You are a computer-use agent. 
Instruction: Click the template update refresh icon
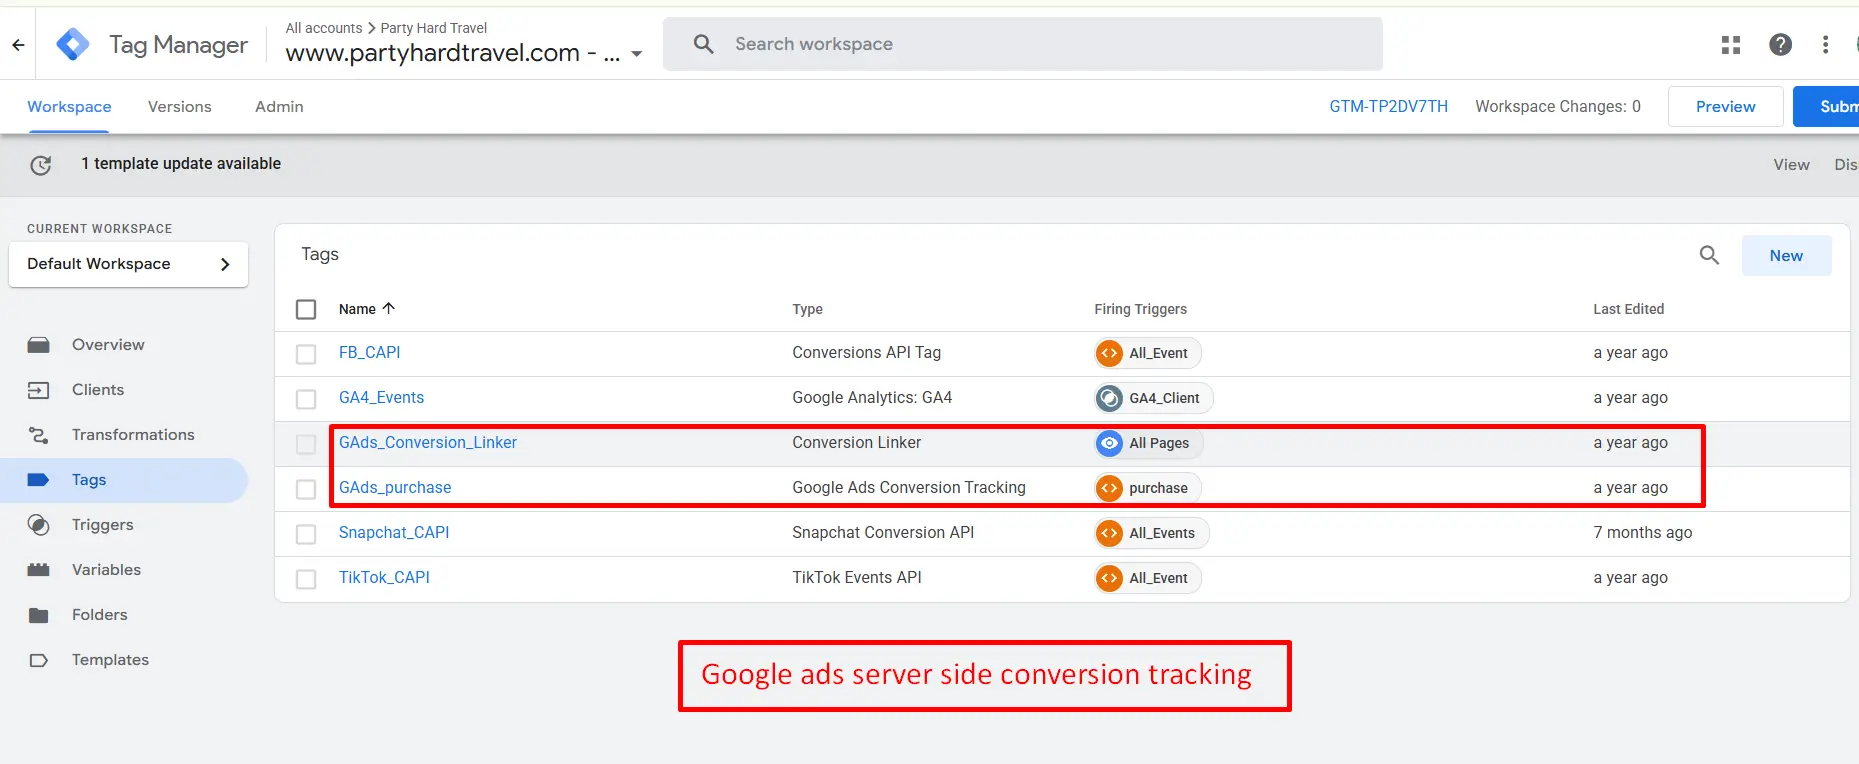(41, 165)
